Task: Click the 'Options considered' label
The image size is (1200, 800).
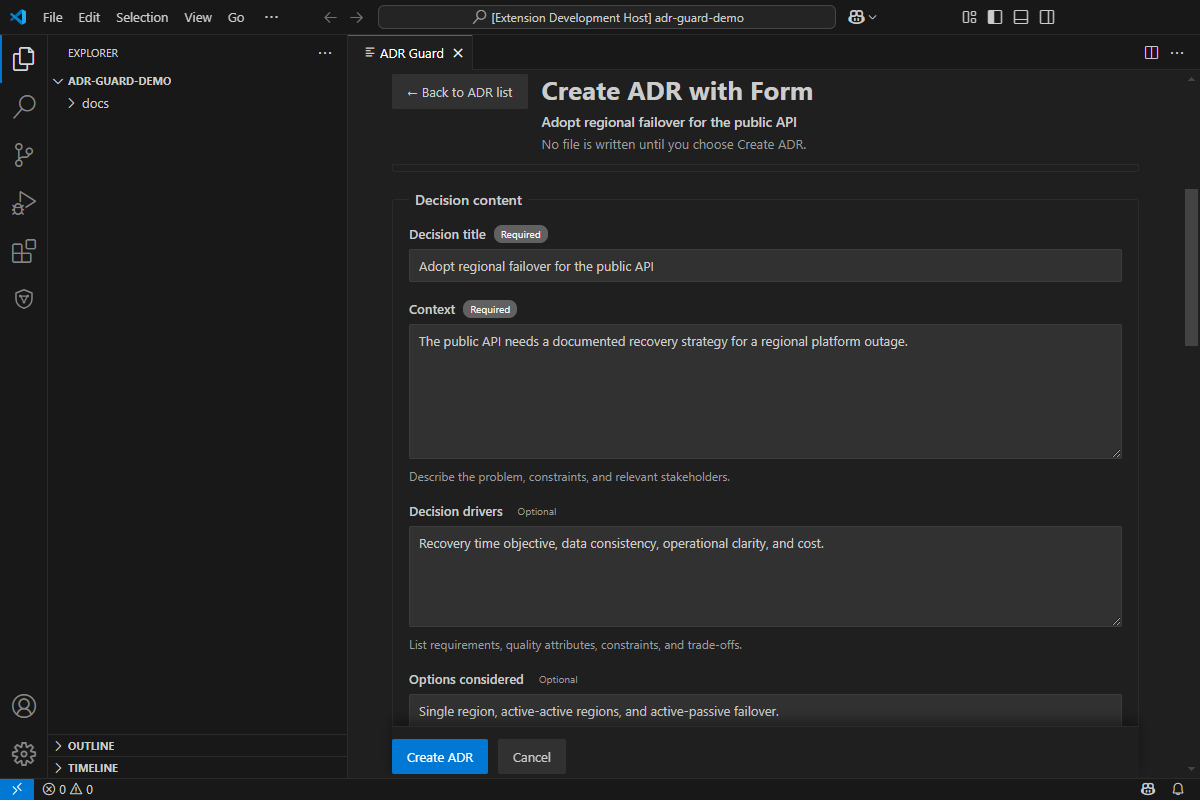Action: pos(466,679)
